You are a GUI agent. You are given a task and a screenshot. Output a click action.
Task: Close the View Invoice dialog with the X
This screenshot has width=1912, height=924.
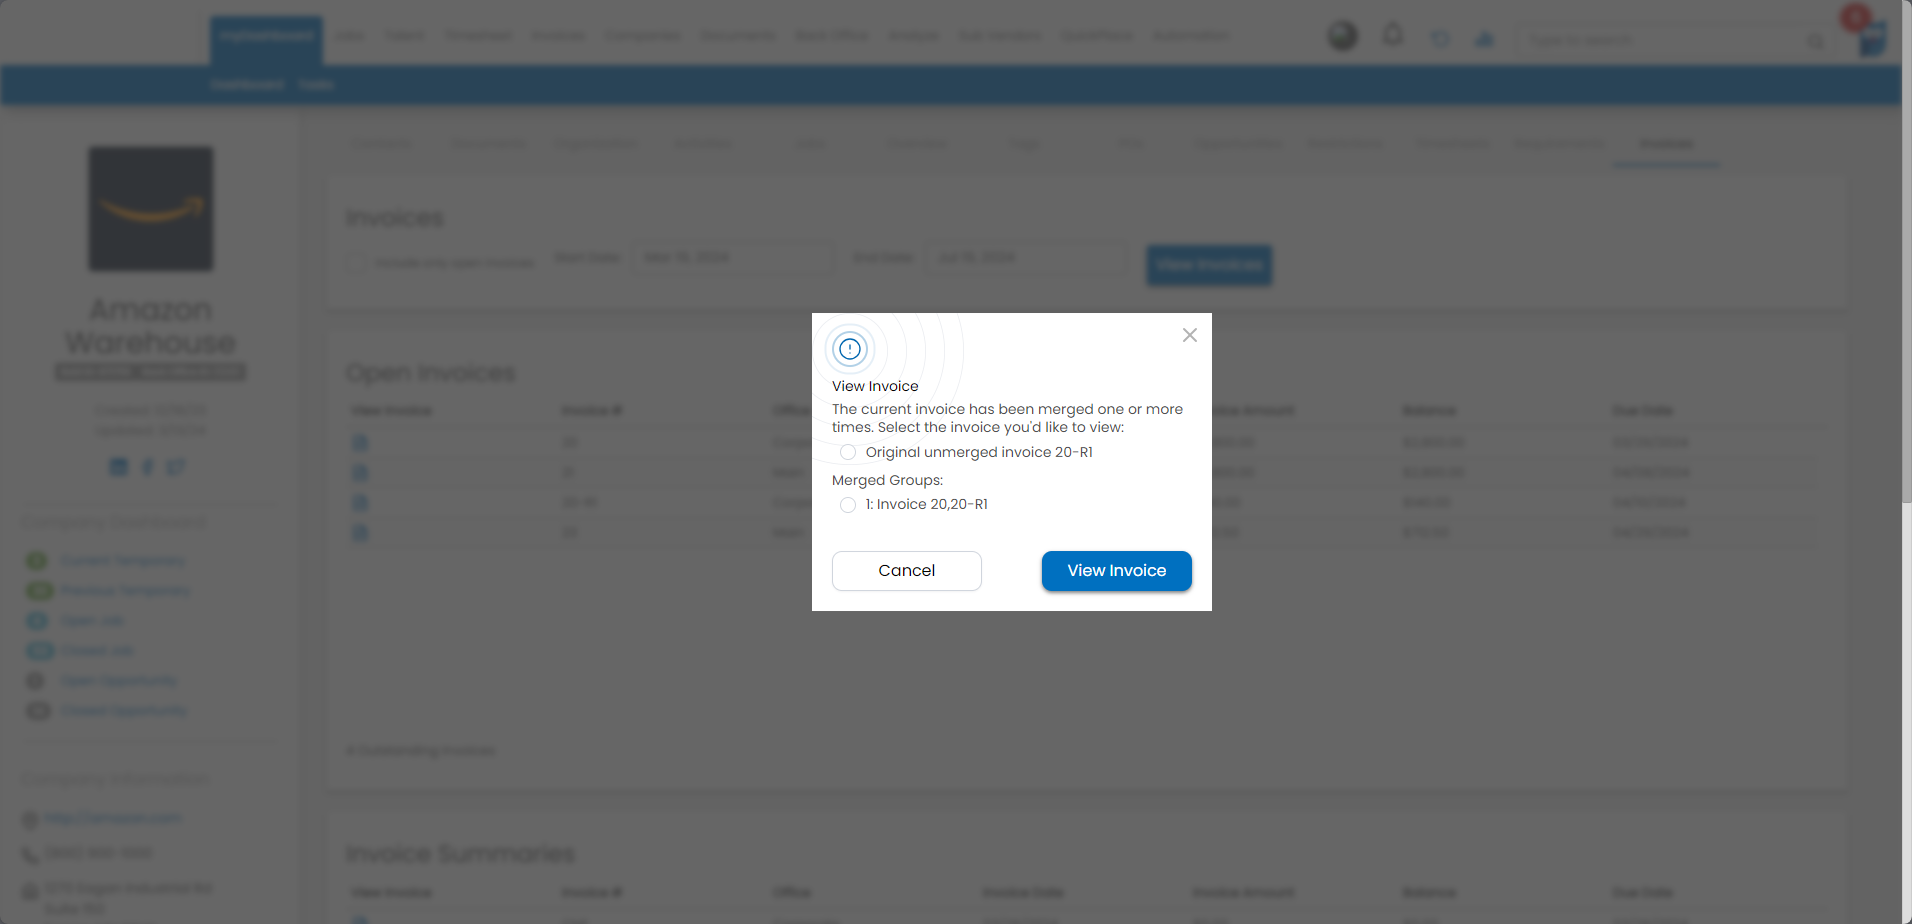point(1189,335)
